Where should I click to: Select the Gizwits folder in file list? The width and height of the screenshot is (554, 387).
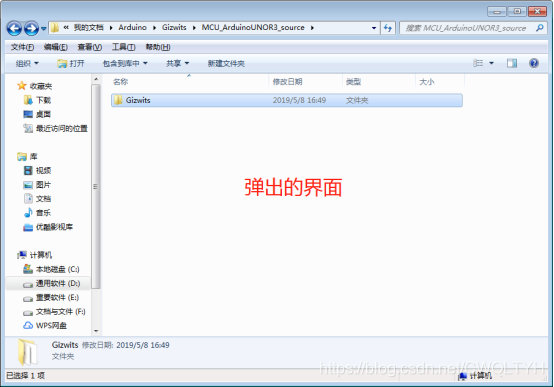tap(287, 100)
